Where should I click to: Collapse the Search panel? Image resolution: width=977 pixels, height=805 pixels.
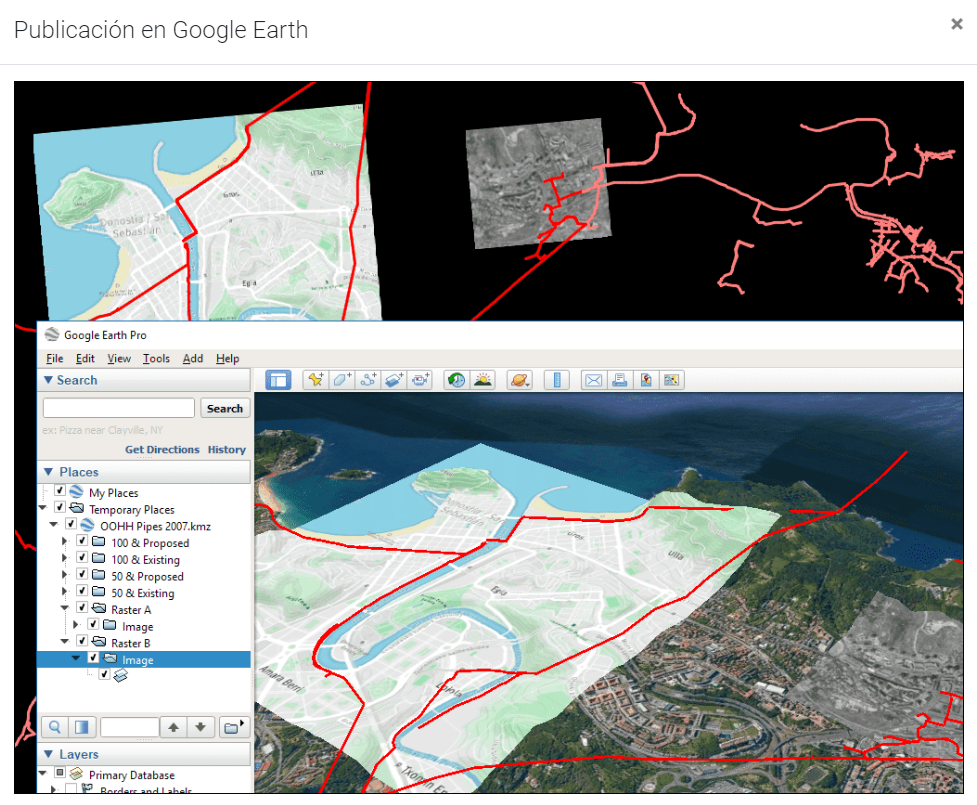[x=48, y=379]
